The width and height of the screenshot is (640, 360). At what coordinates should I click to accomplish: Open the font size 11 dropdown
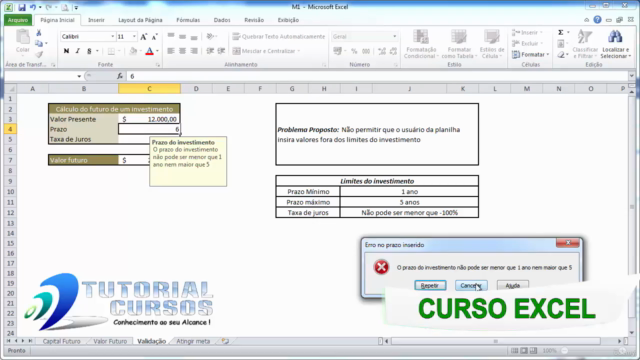click(134, 37)
